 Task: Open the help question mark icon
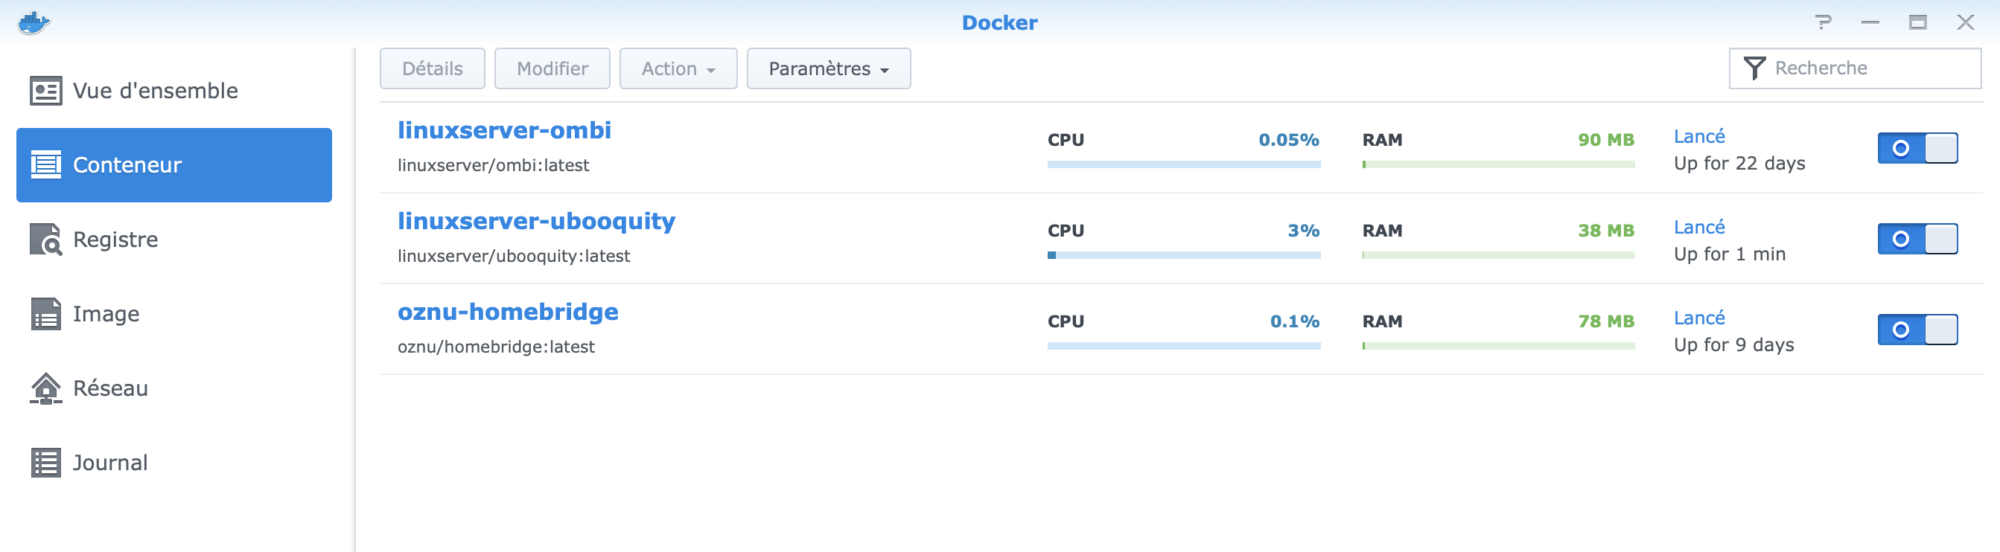tap(1824, 22)
